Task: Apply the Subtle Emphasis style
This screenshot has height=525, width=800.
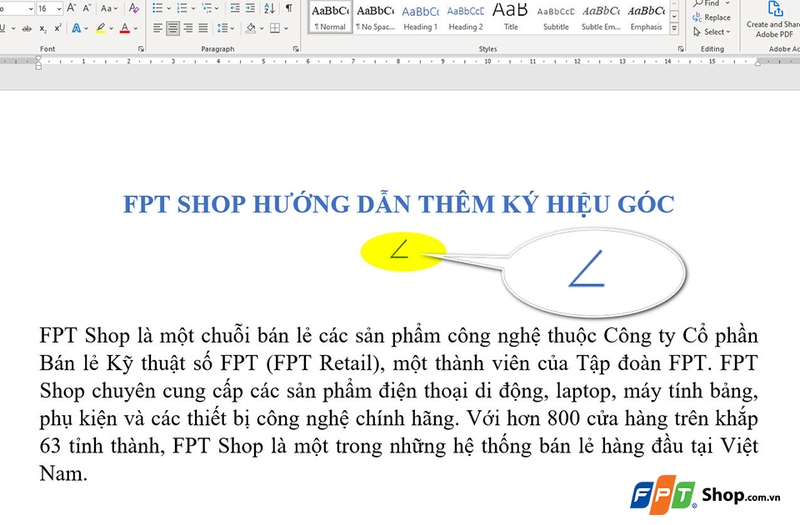Action: [601, 17]
